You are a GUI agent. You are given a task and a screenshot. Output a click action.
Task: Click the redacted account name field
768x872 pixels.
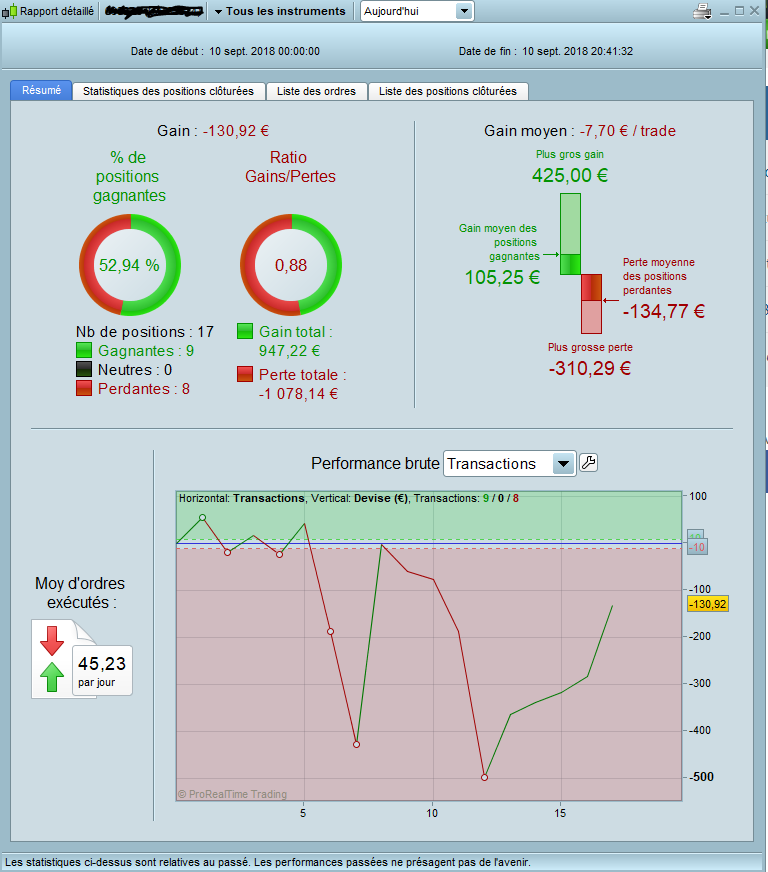[154, 11]
